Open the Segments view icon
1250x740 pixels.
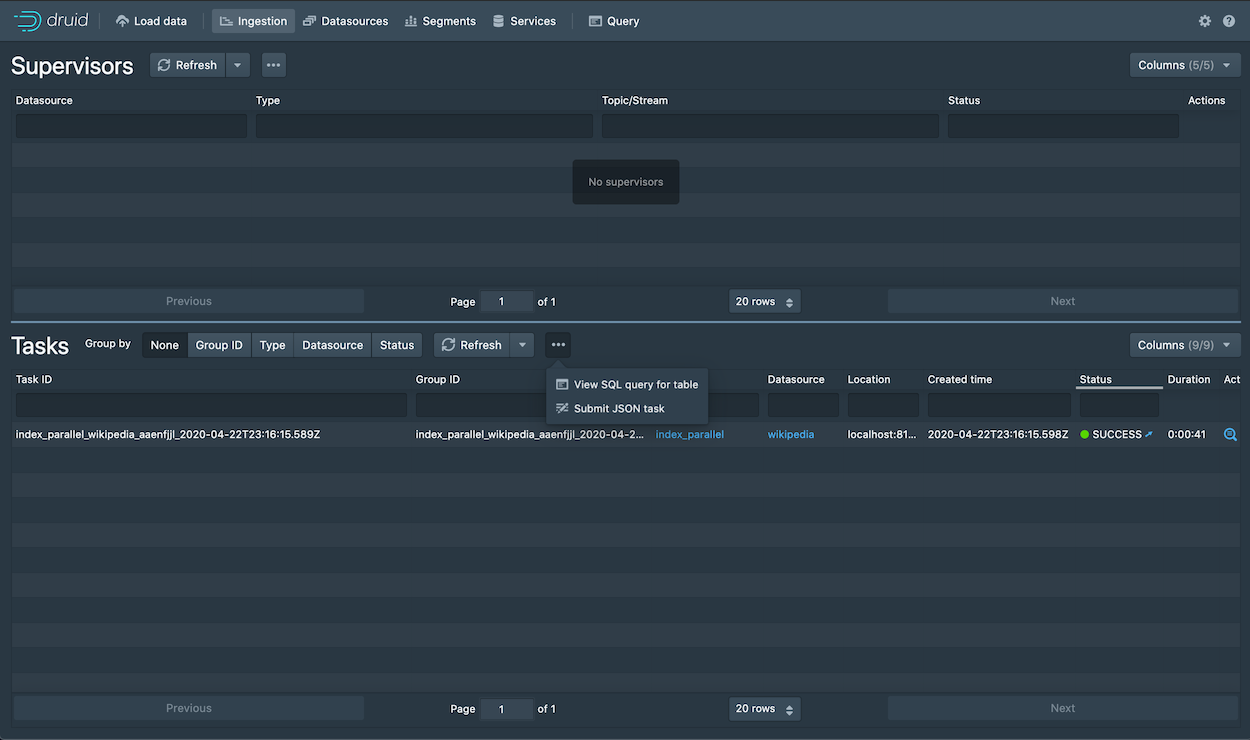click(x=412, y=20)
